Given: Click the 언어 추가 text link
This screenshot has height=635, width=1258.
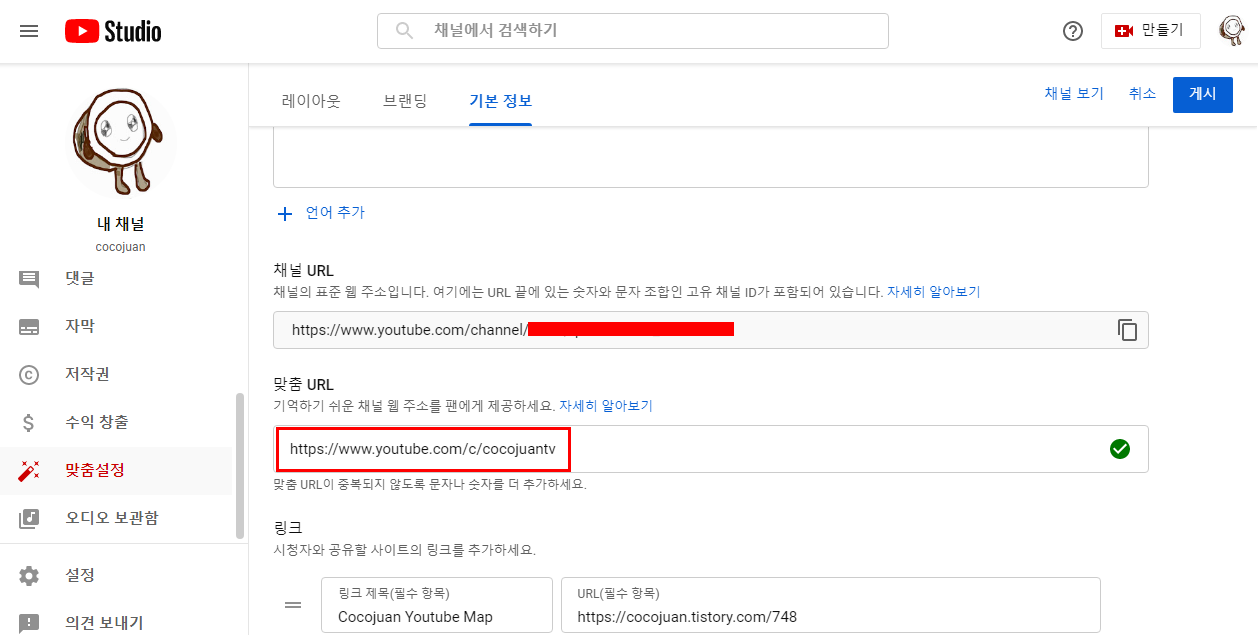Looking at the screenshot, I should [335, 212].
